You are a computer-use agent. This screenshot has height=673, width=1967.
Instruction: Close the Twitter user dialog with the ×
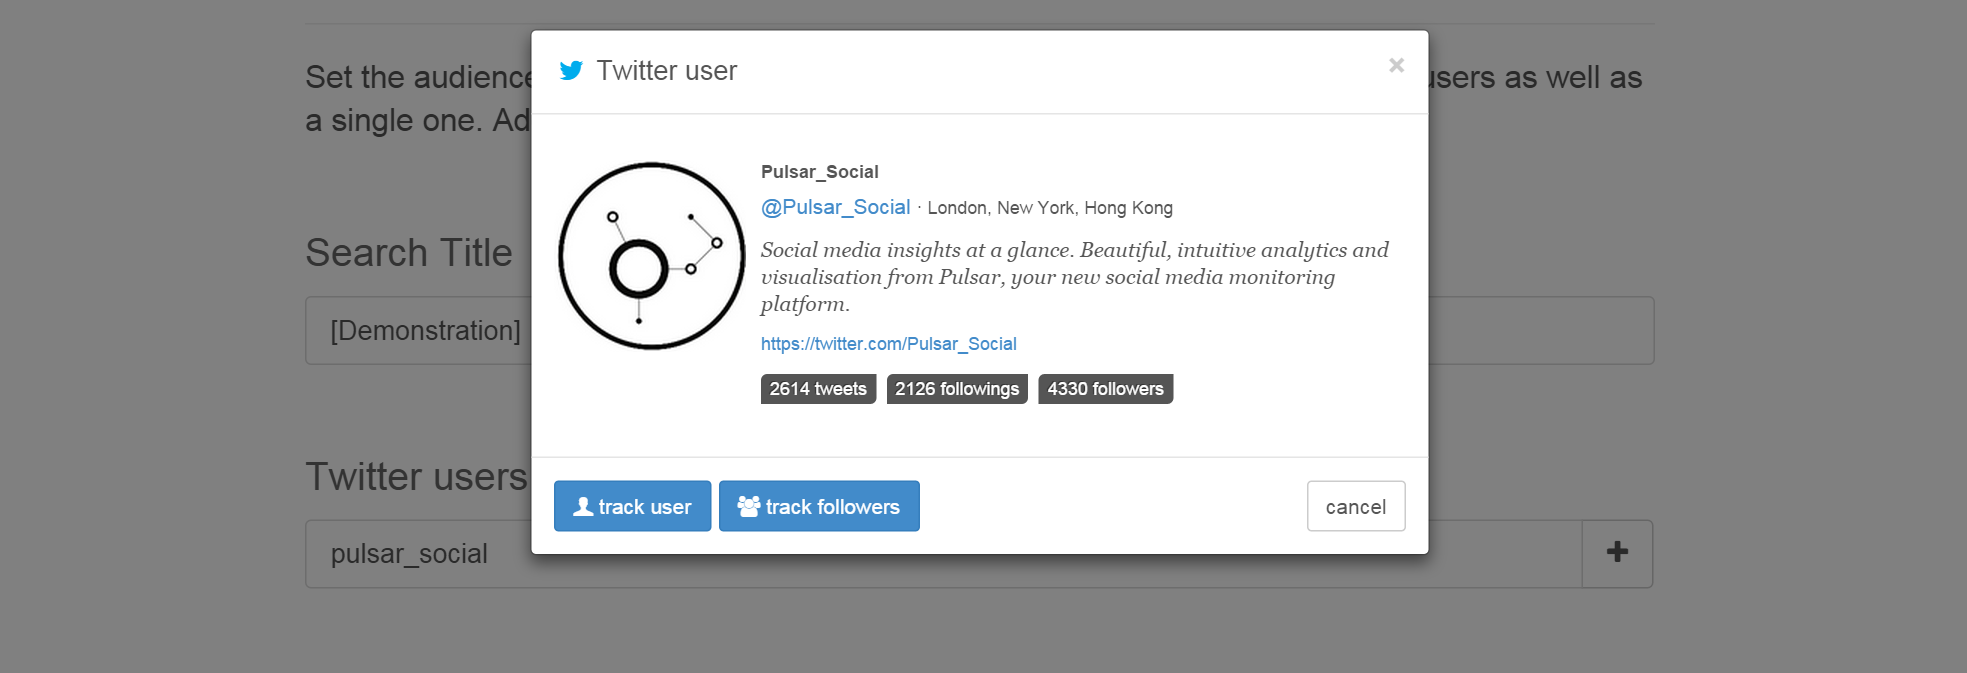(x=1396, y=66)
